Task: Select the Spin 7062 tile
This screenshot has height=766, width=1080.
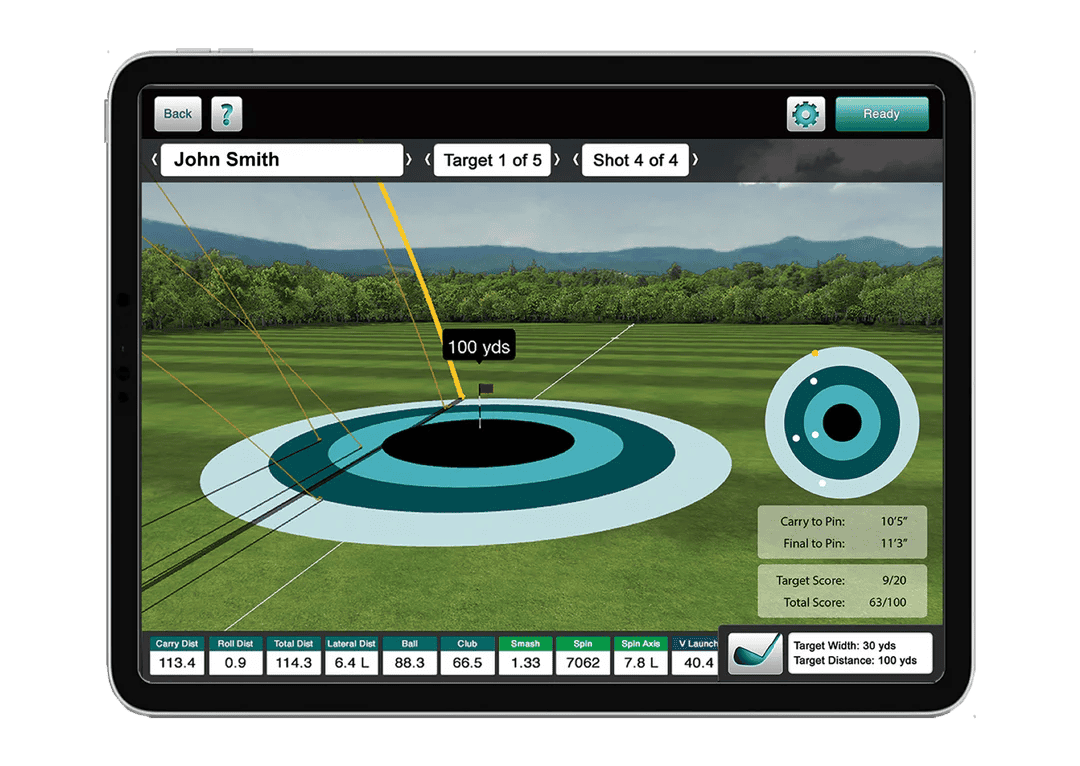Action: tap(583, 655)
